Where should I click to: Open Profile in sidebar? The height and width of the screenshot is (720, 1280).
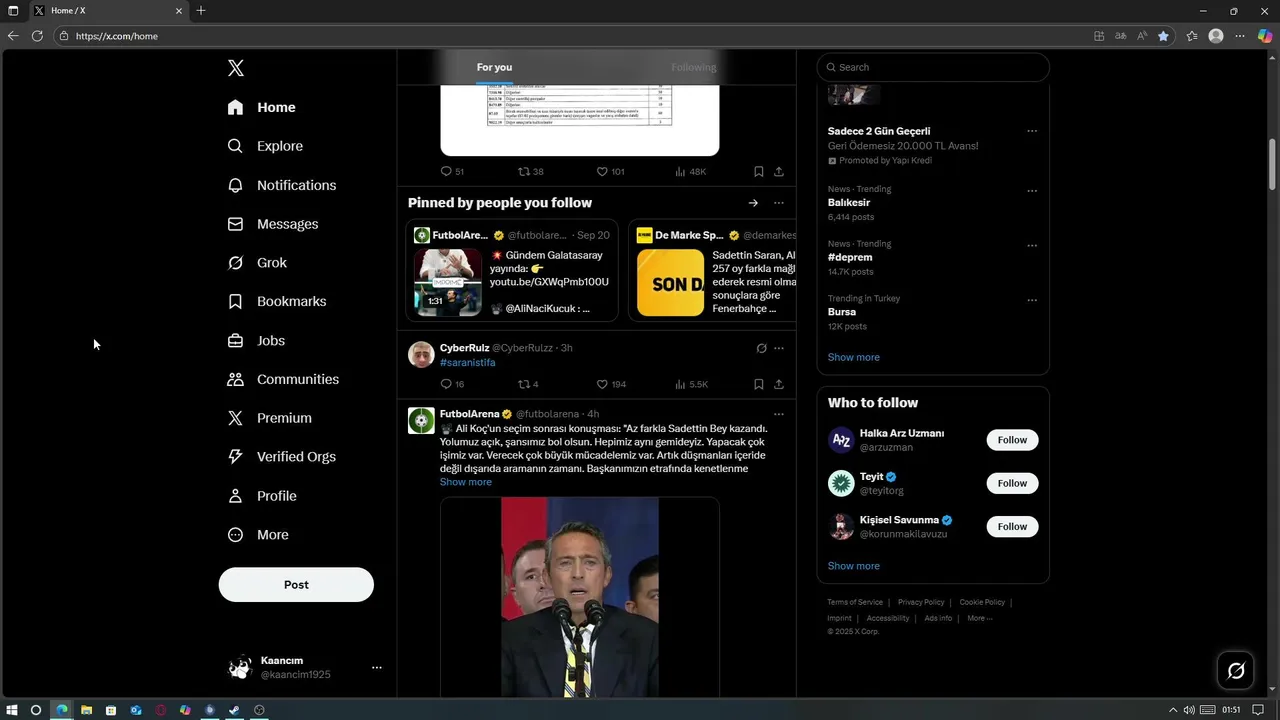click(262, 496)
